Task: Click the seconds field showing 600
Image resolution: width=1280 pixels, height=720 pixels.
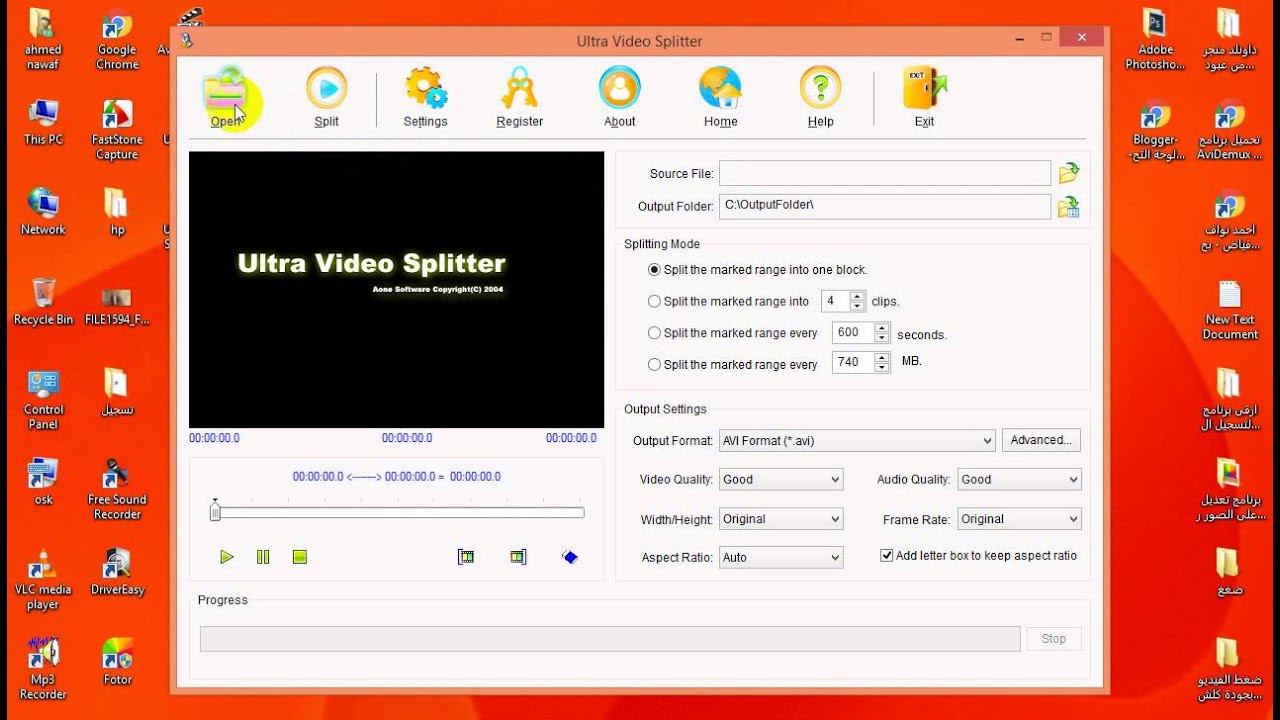Action: [x=853, y=333]
